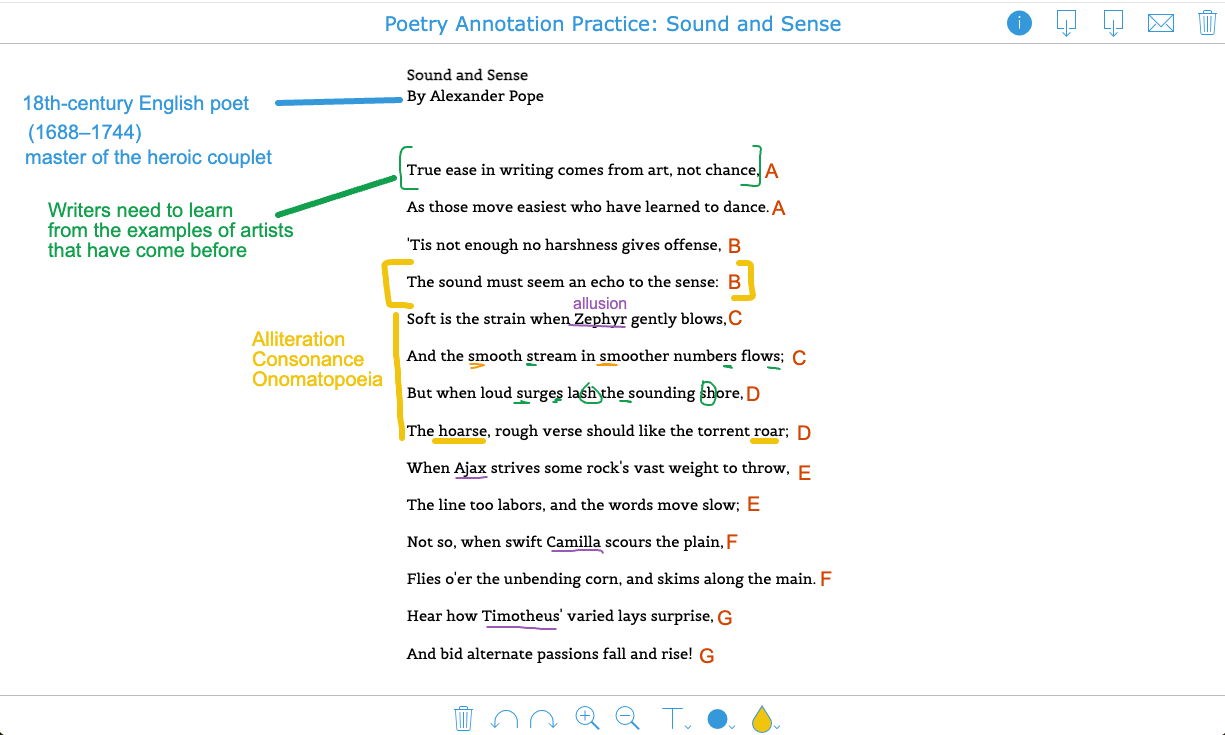Screen dimensions: 1225x735
Task: Zoom out using the magnifier minus icon
Action: 627,718
